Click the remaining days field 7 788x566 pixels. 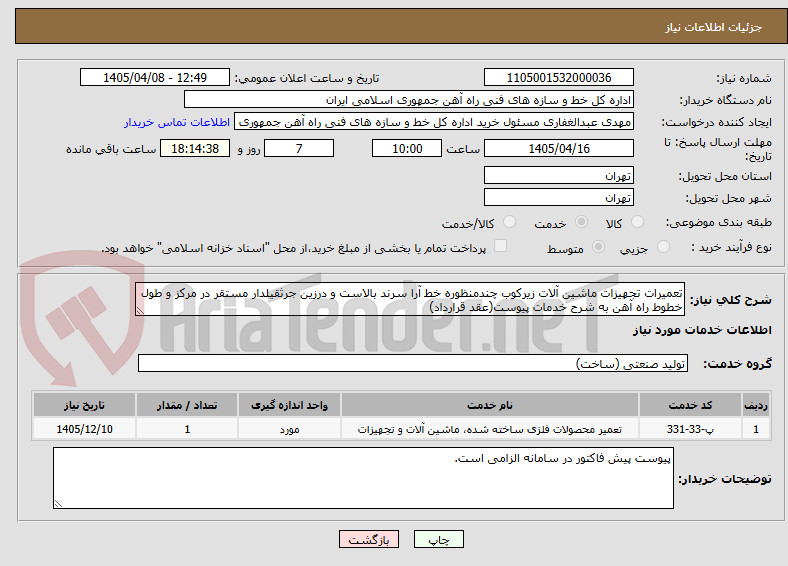(x=299, y=148)
